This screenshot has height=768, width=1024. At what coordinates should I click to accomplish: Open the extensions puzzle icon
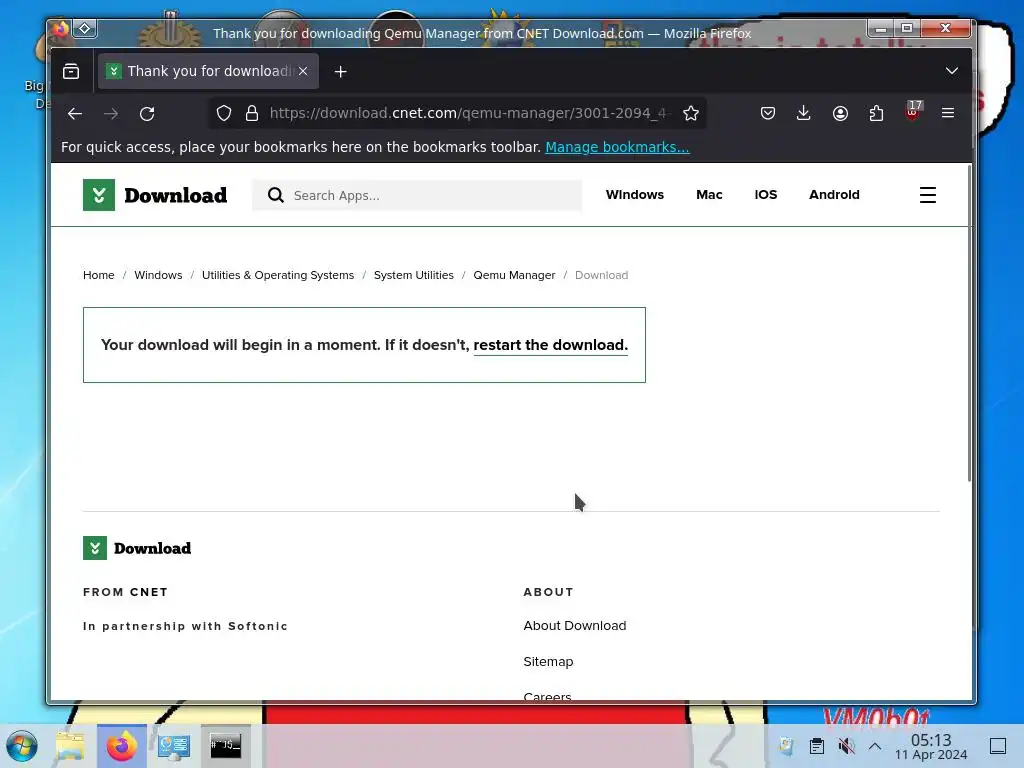pos(876,114)
